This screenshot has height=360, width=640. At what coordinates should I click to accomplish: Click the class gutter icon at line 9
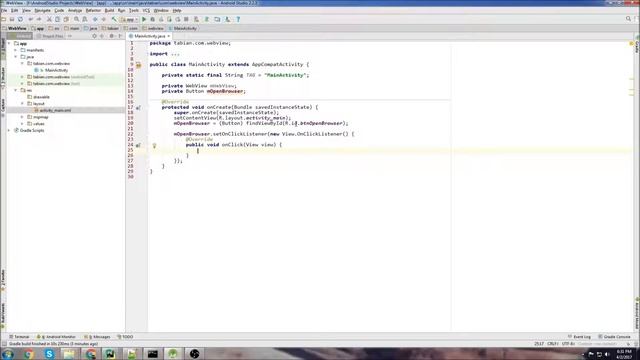pos(138,65)
